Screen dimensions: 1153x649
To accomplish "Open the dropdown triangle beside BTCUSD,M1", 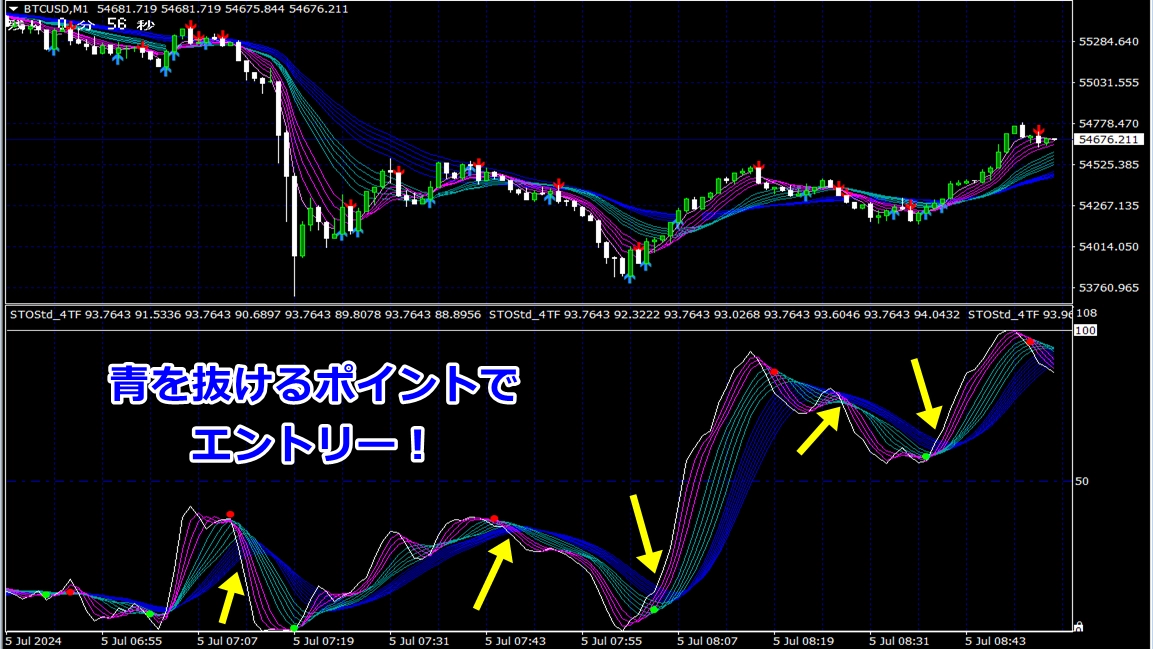I will coord(11,9).
